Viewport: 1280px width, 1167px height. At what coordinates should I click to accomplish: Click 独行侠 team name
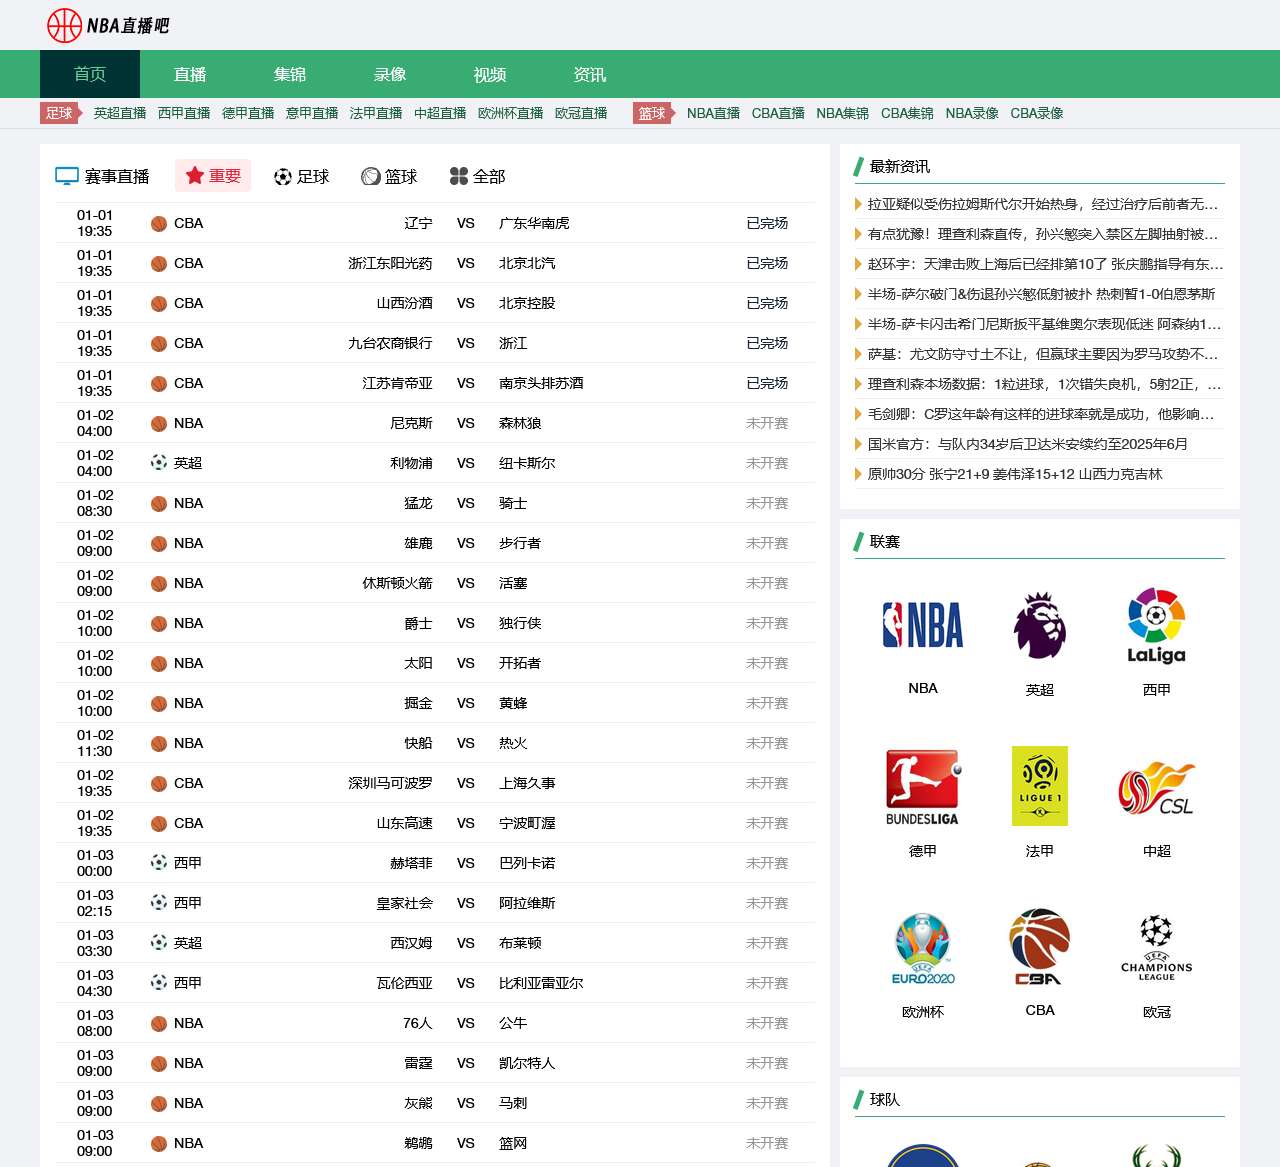(x=520, y=623)
